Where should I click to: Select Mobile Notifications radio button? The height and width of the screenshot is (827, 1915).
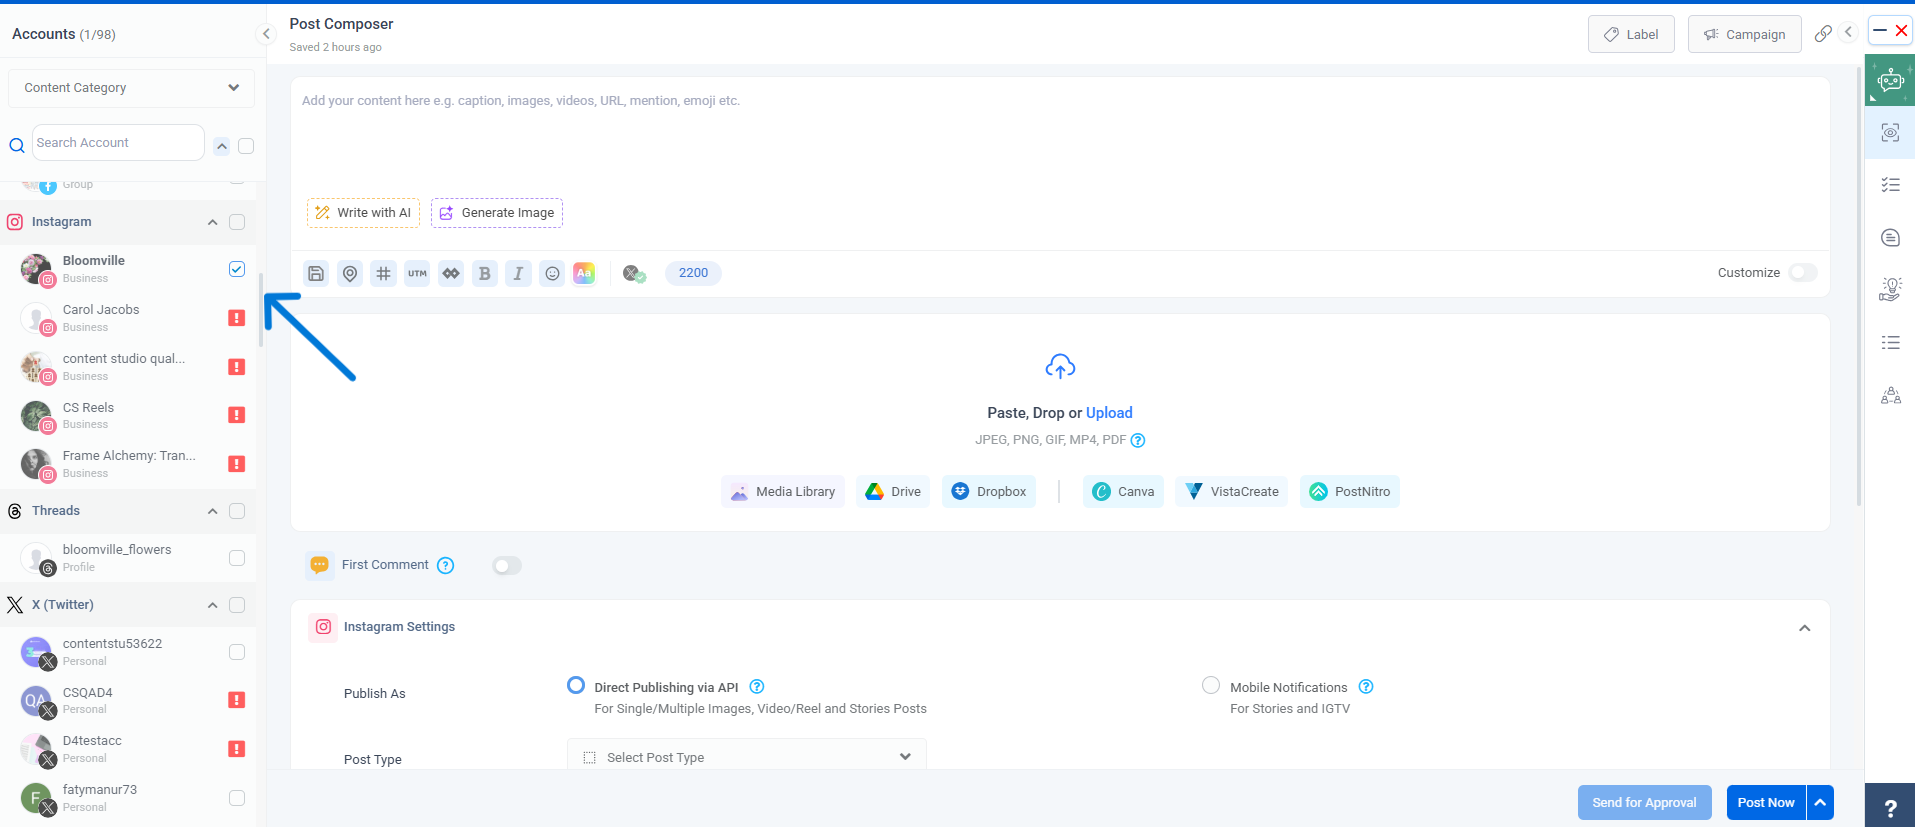(1211, 686)
